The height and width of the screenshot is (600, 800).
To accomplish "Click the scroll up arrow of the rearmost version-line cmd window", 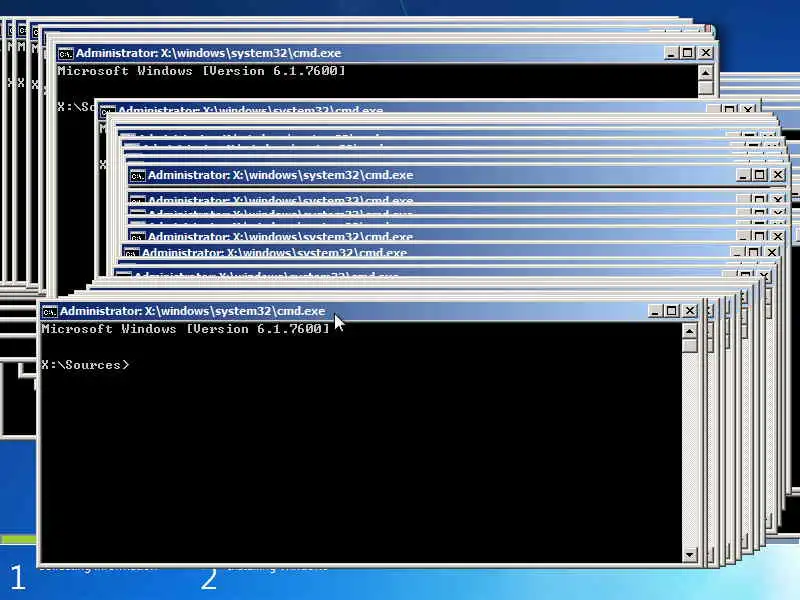I will (705, 73).
